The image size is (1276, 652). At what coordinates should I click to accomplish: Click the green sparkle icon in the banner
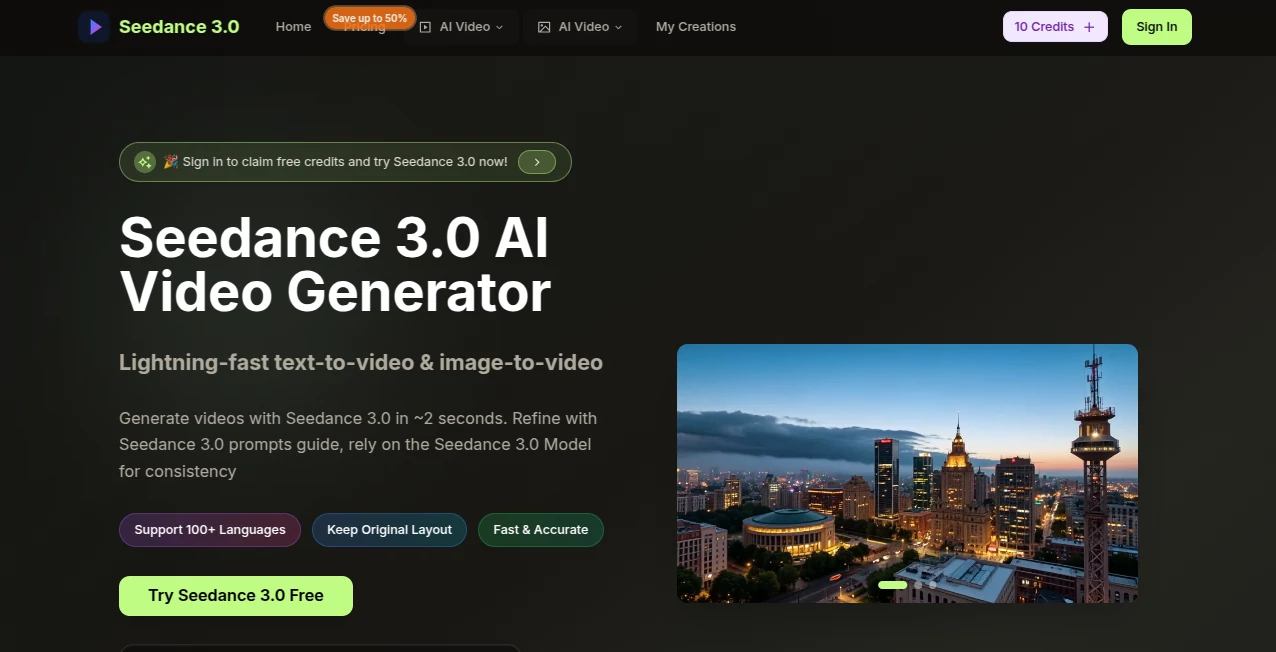pos(144,161)
